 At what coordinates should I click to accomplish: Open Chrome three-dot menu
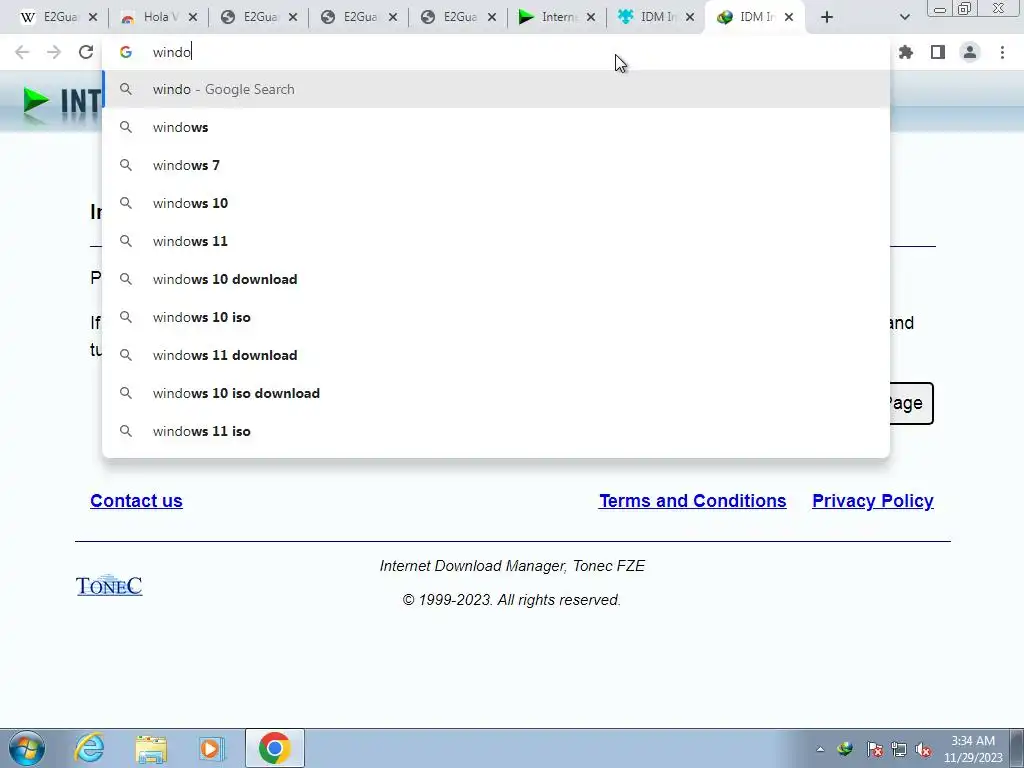coord(1002,52)
